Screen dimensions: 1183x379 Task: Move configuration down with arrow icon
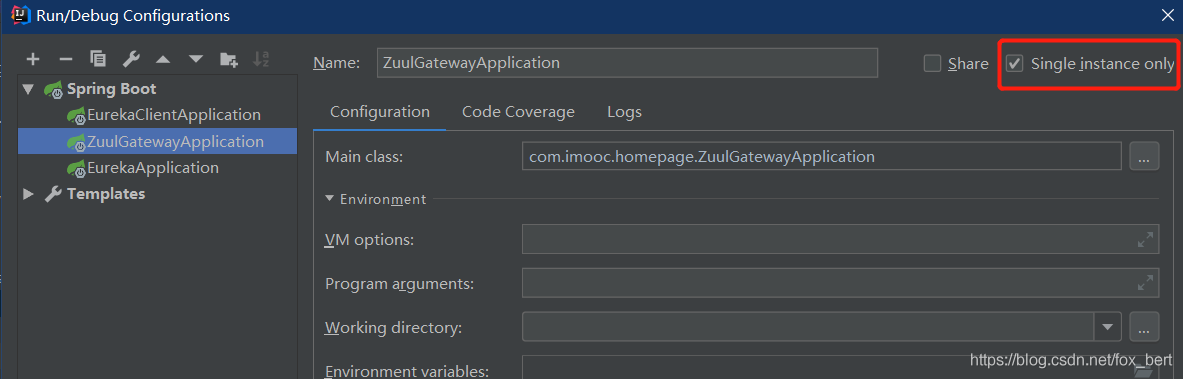click(195, 59)
